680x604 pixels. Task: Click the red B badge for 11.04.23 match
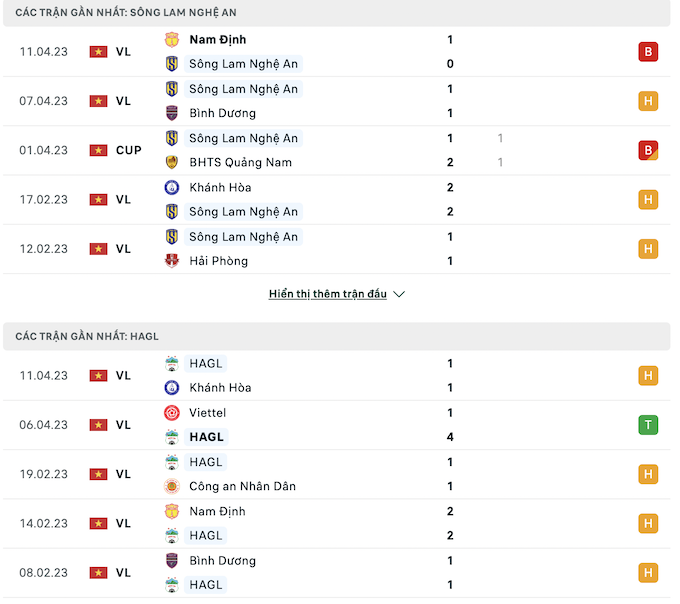pos(648,52)
